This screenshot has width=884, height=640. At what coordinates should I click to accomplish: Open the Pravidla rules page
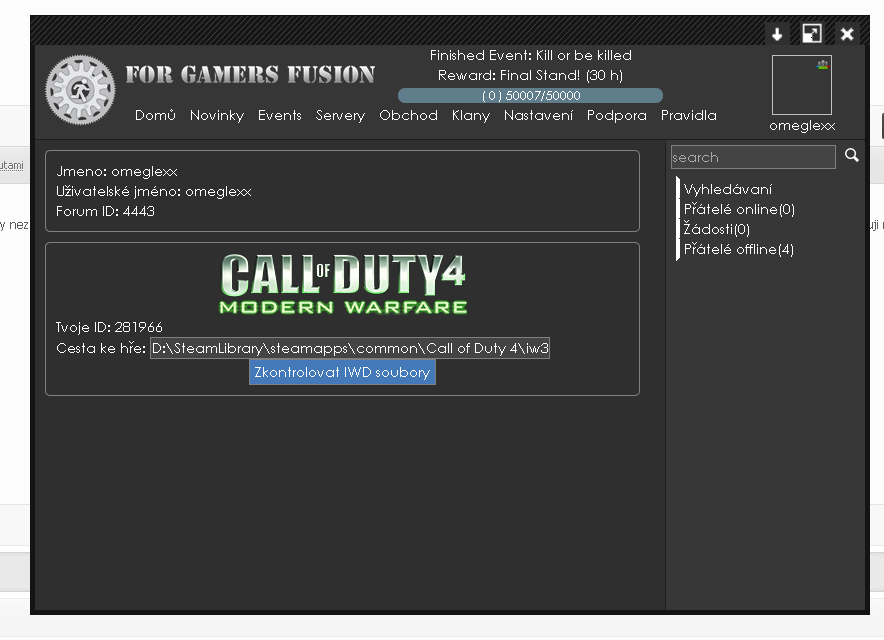(688, 115)
